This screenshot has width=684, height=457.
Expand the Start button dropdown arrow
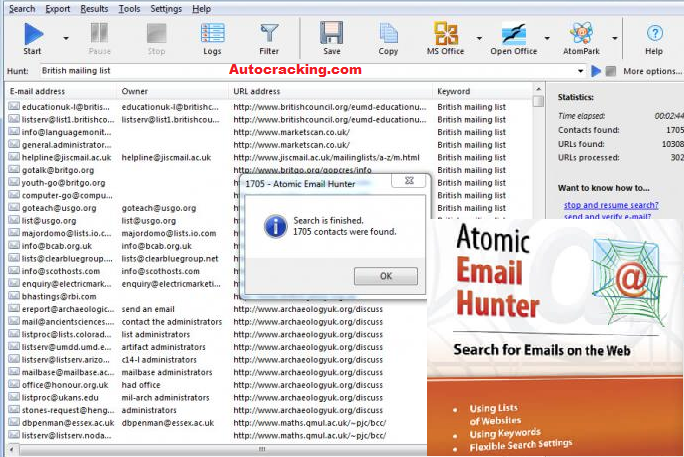coord(66,38)
